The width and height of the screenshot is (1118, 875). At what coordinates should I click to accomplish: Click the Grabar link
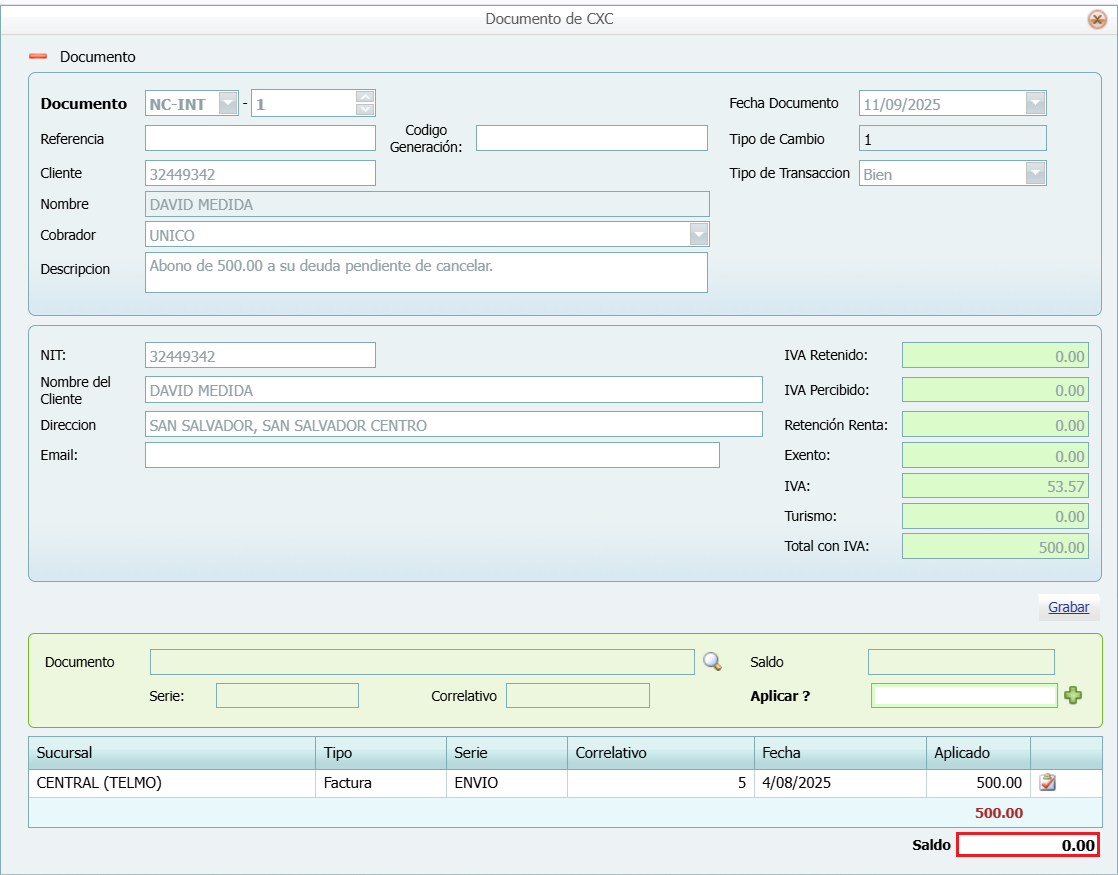click(x=1068, y=607)
